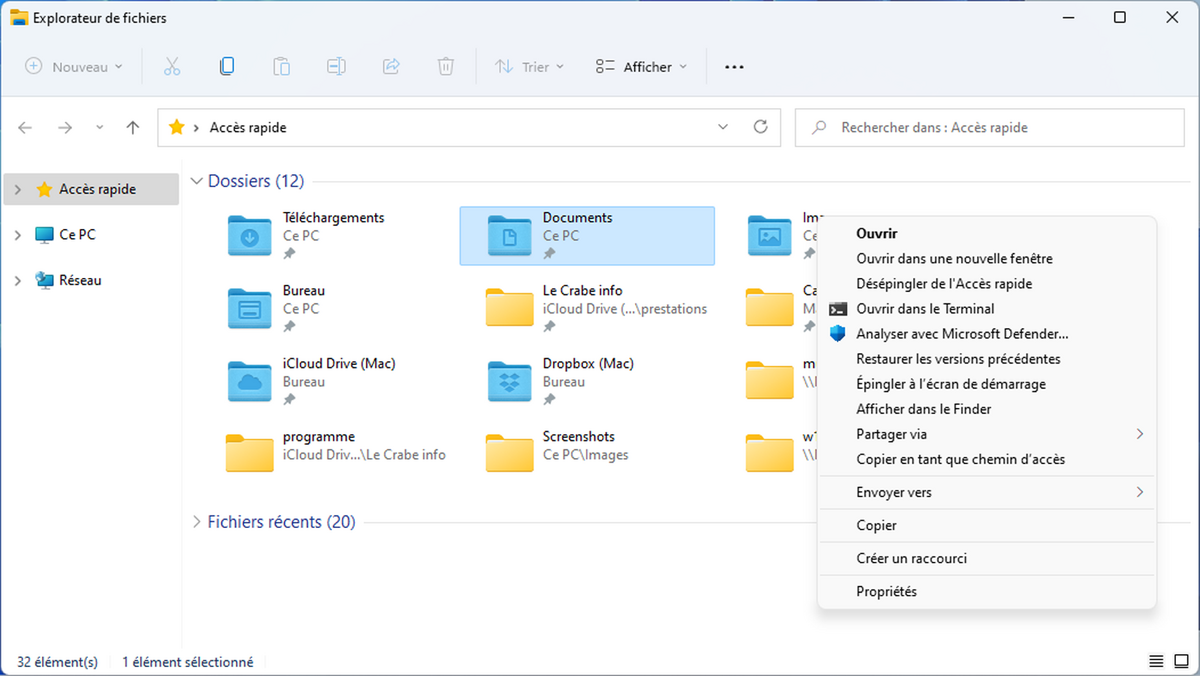This screenshot has width=1200, height=676.
Task: Choose Copier en tant que chemin d'accès
Action: pyautogui.click(x=987, y=459)
